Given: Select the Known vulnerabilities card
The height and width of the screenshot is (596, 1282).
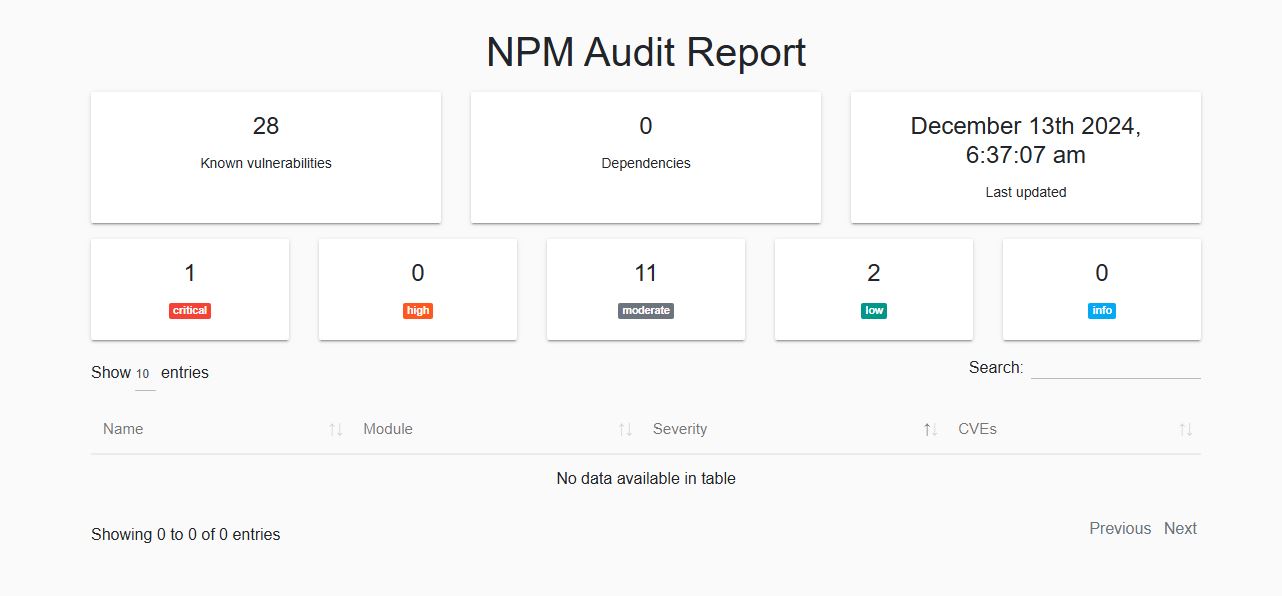Looking at the screenshot, I should coord(266,158).
